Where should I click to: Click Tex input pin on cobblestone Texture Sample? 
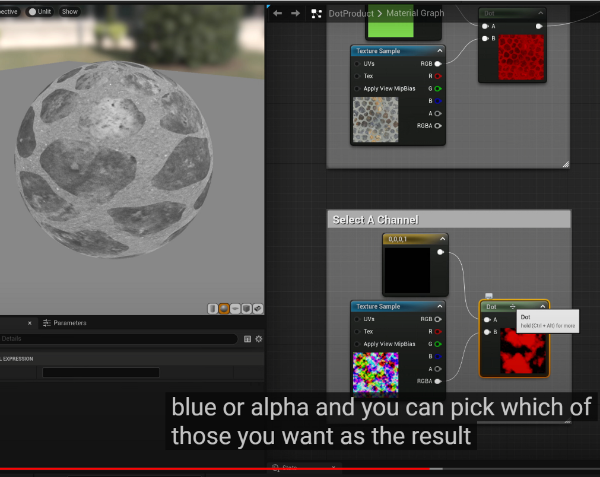tap(357, 76)
